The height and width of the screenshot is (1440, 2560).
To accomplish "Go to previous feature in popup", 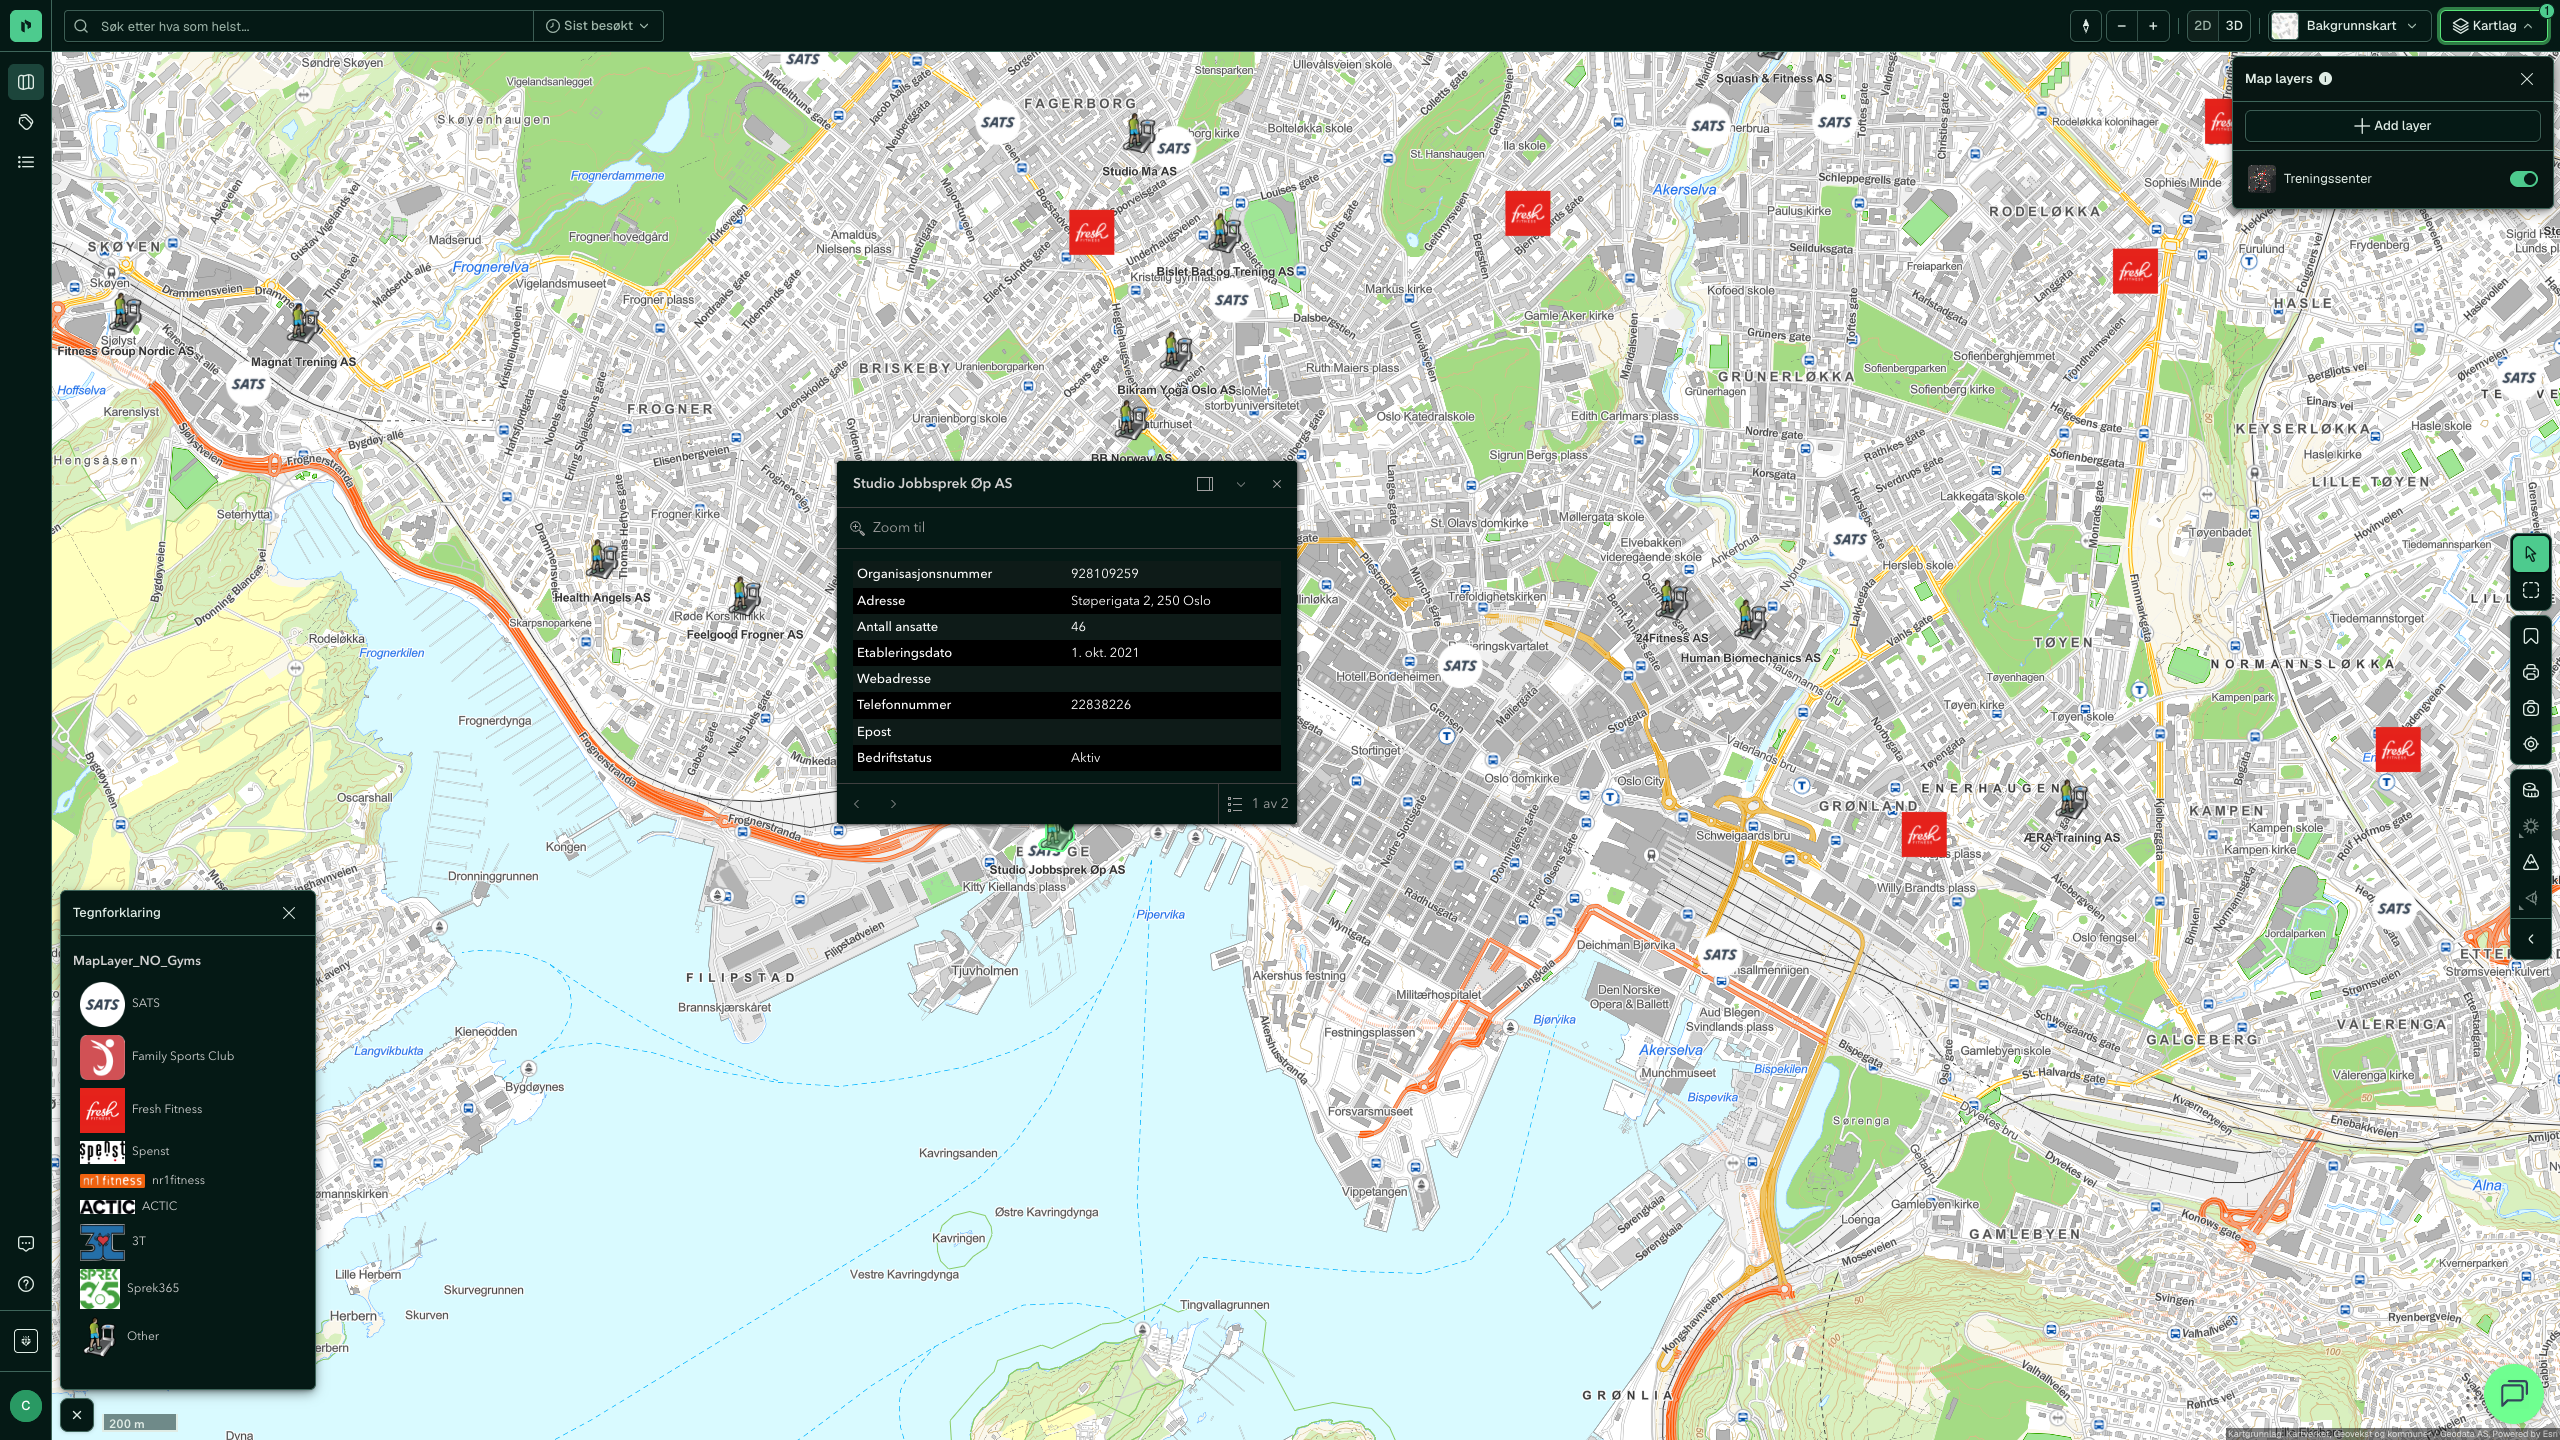I will point(857,804).
